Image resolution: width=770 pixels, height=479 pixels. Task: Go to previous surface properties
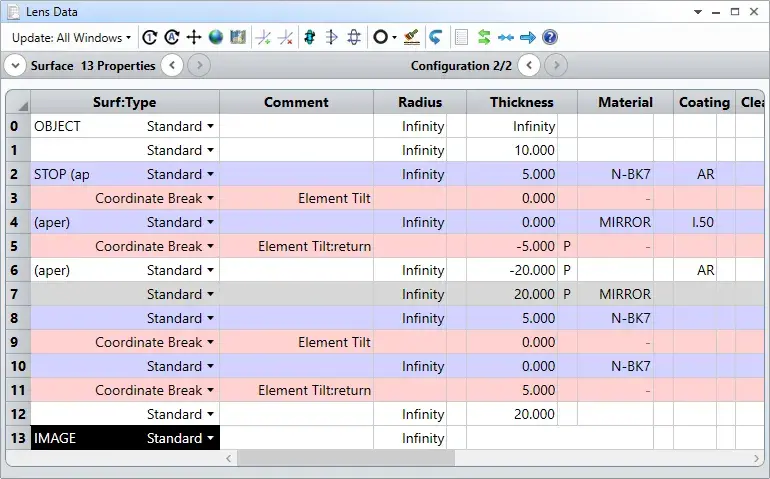[172, 65]
